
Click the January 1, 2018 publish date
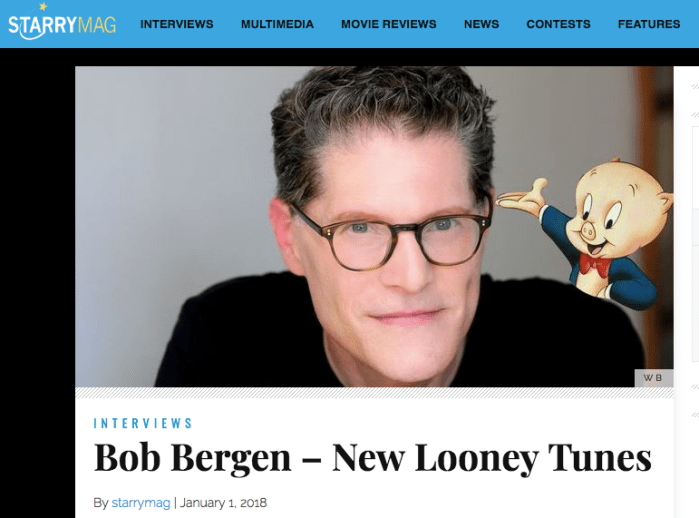click(223, 503)
